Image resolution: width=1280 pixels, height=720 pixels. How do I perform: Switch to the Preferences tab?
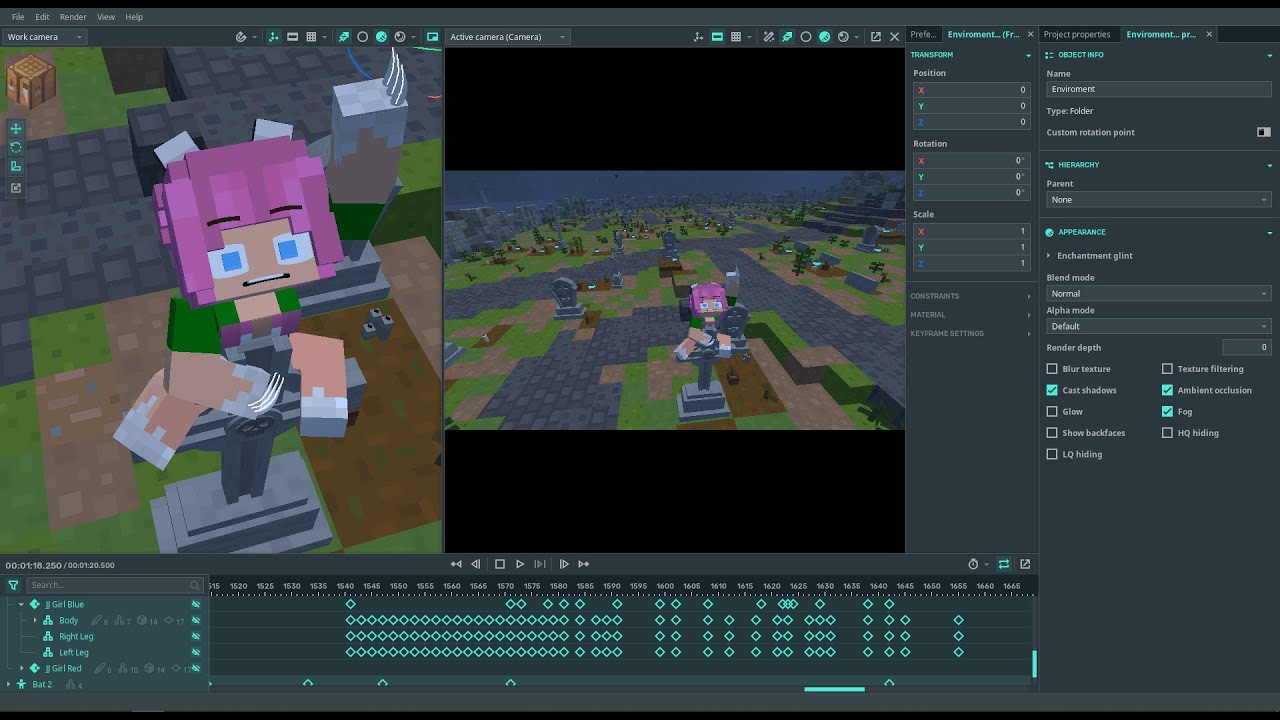[923, 34]
